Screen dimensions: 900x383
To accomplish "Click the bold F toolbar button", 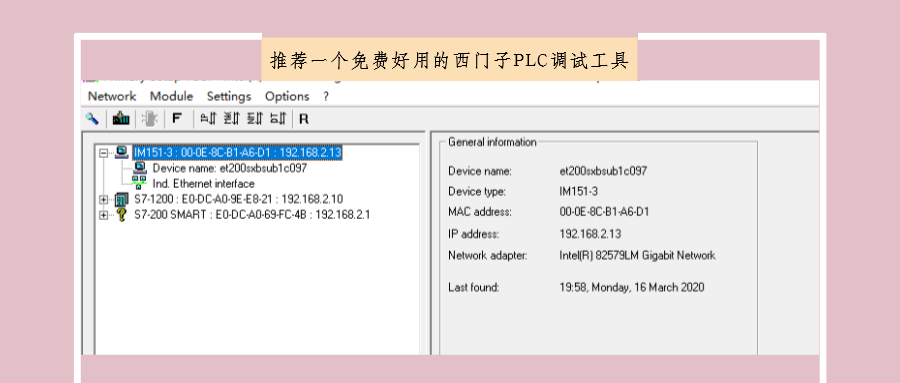I will tap(177, 119).
